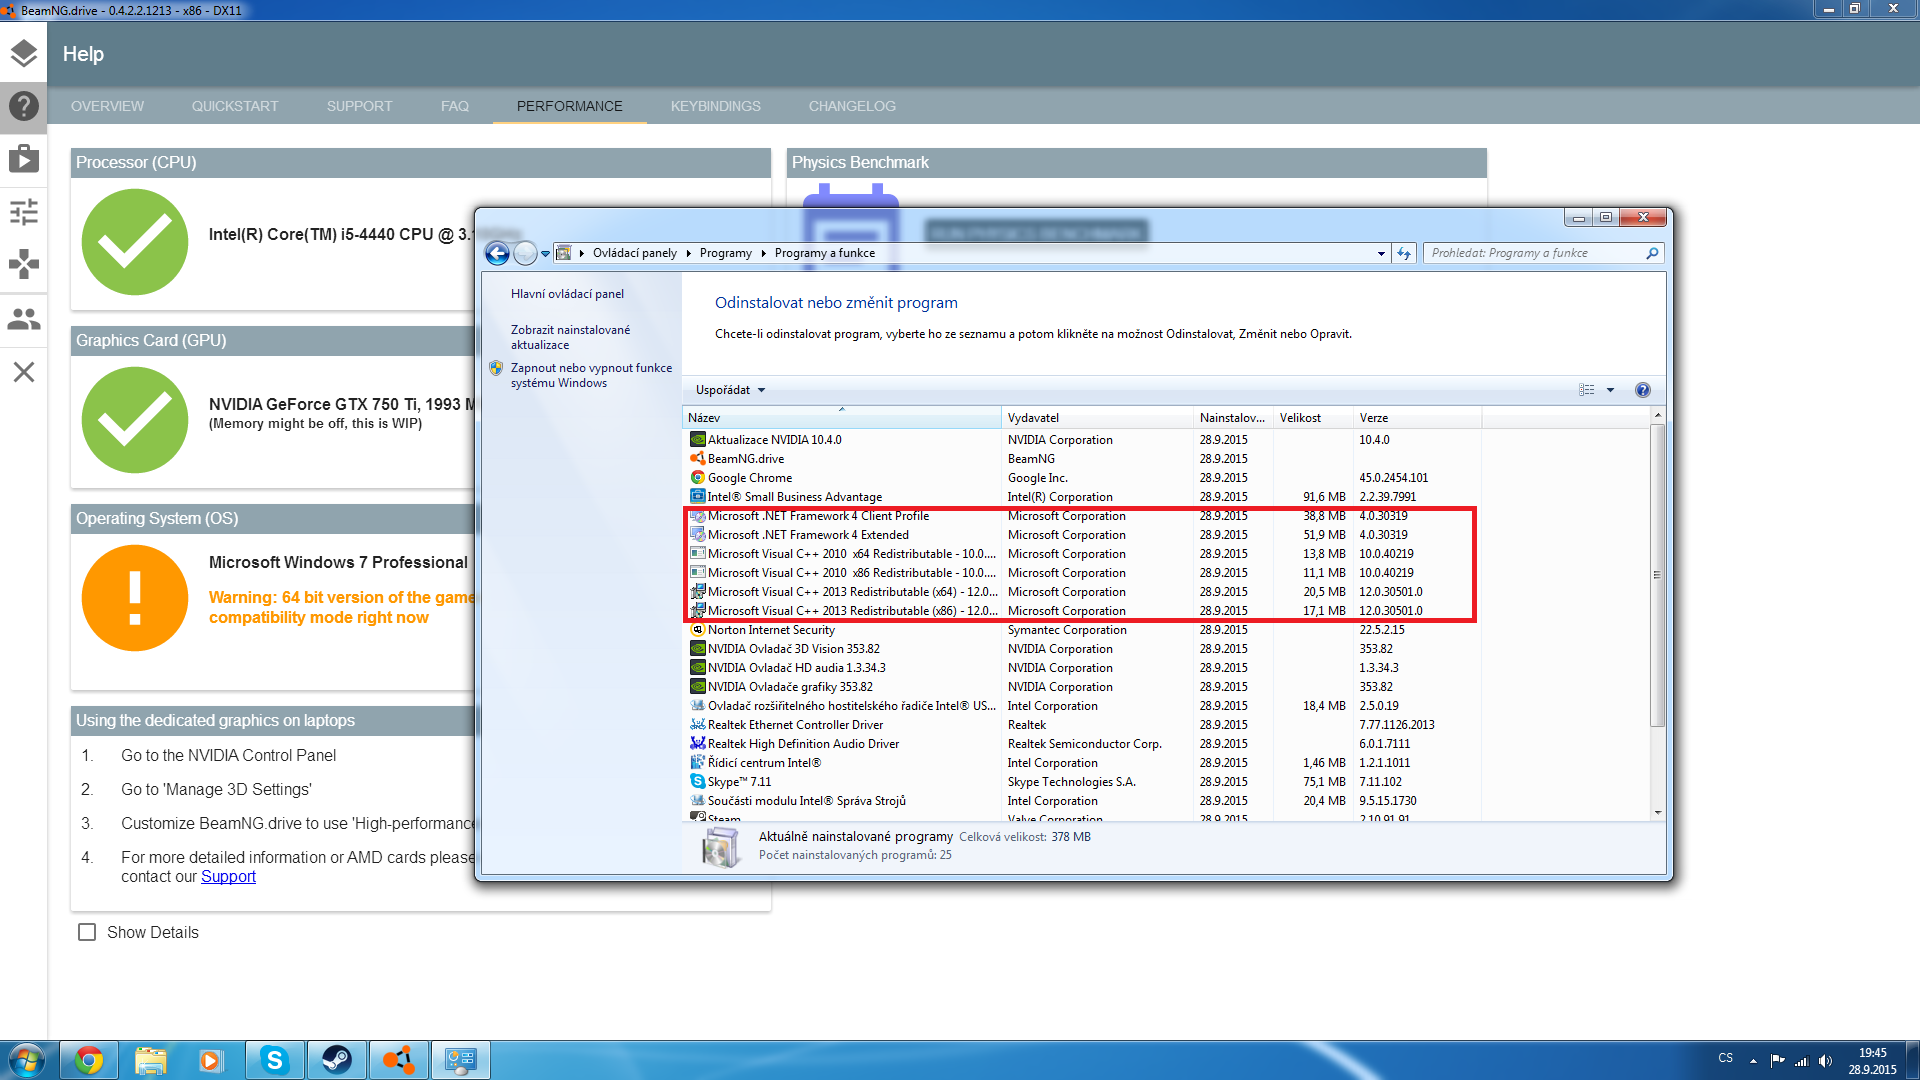Sort by the Verze column header
The height and width of the screenshot is (1080, 1920).
pyautogui.click(x=1417, y=418)
